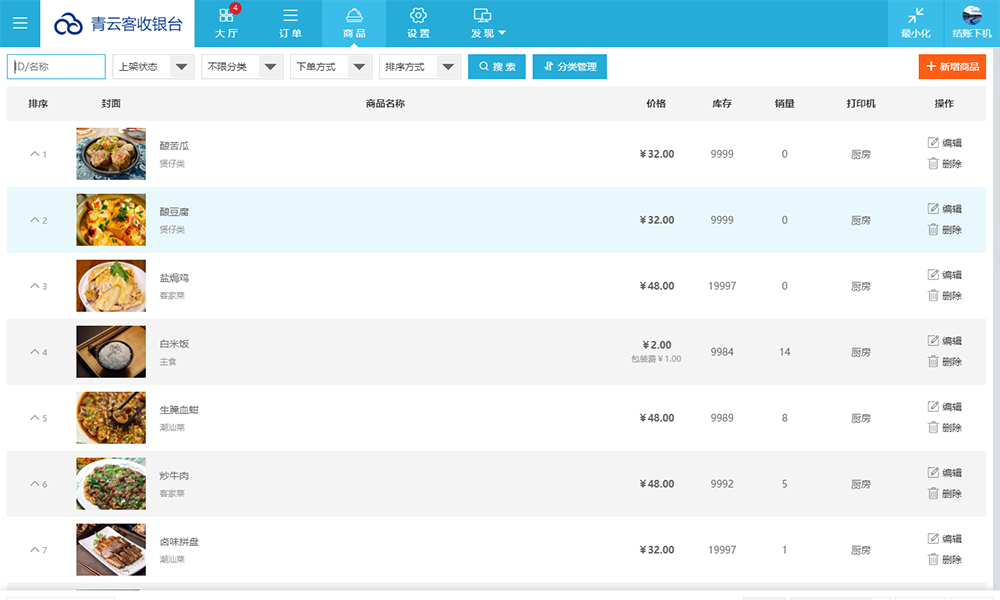This screenshot has width=1000, height=600.
Task: Delete the 炒牛肉 product
Action: point(945,494)
